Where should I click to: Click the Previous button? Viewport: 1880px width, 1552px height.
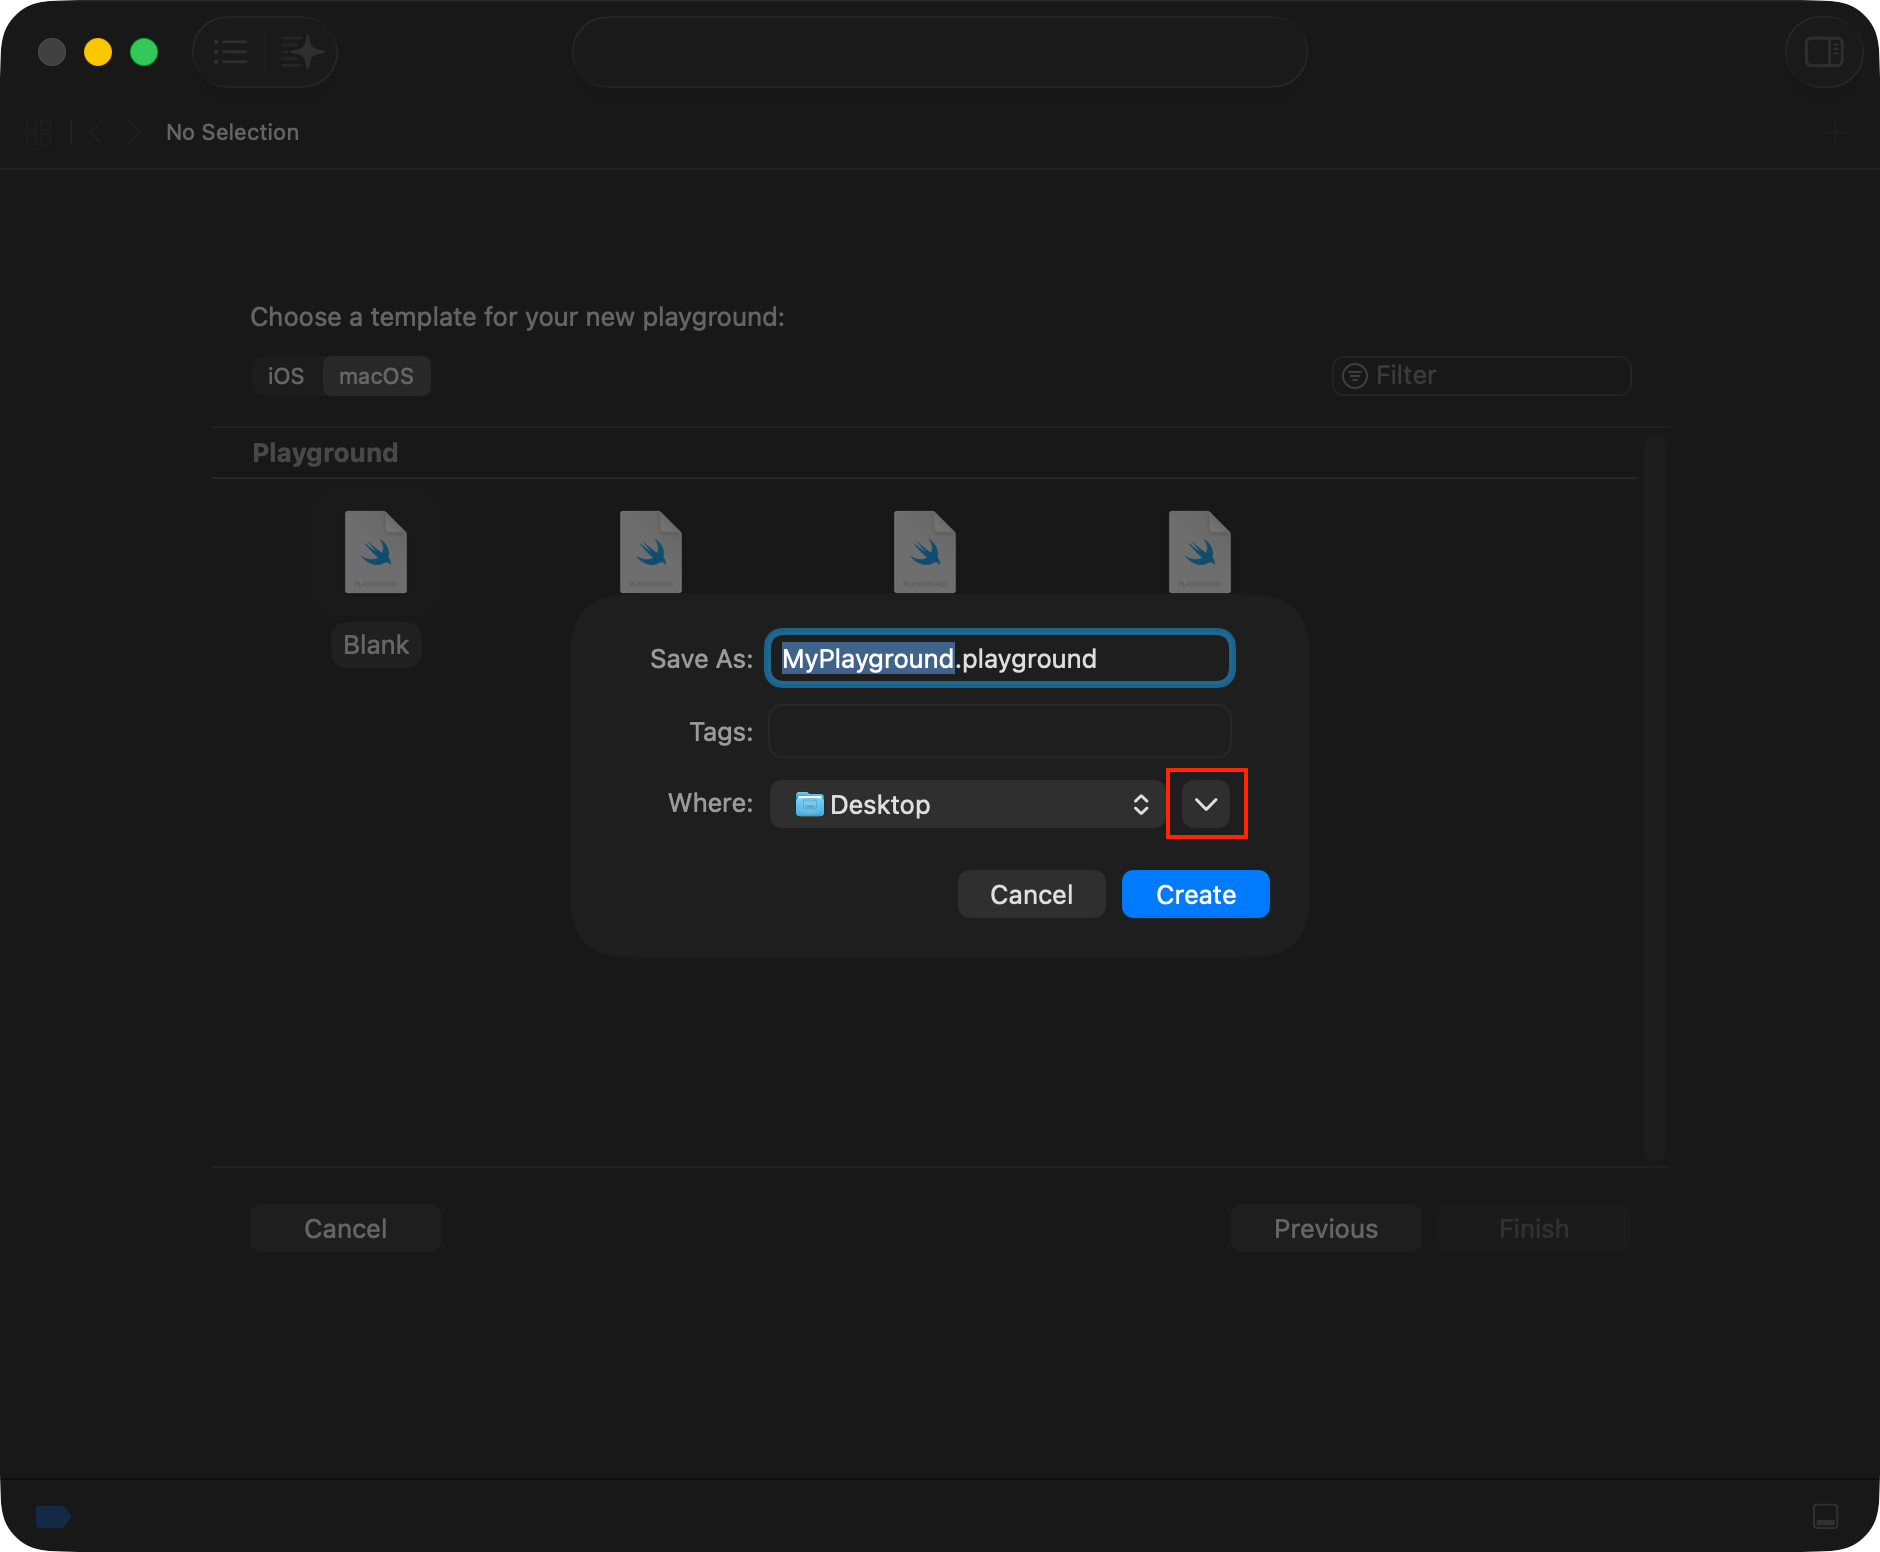click(1325, 1228)
